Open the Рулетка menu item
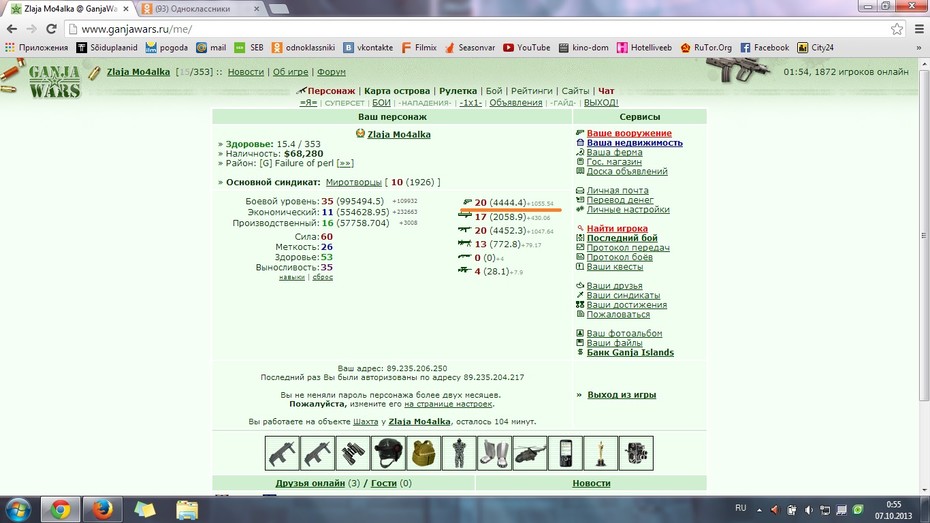 (458, 91)
